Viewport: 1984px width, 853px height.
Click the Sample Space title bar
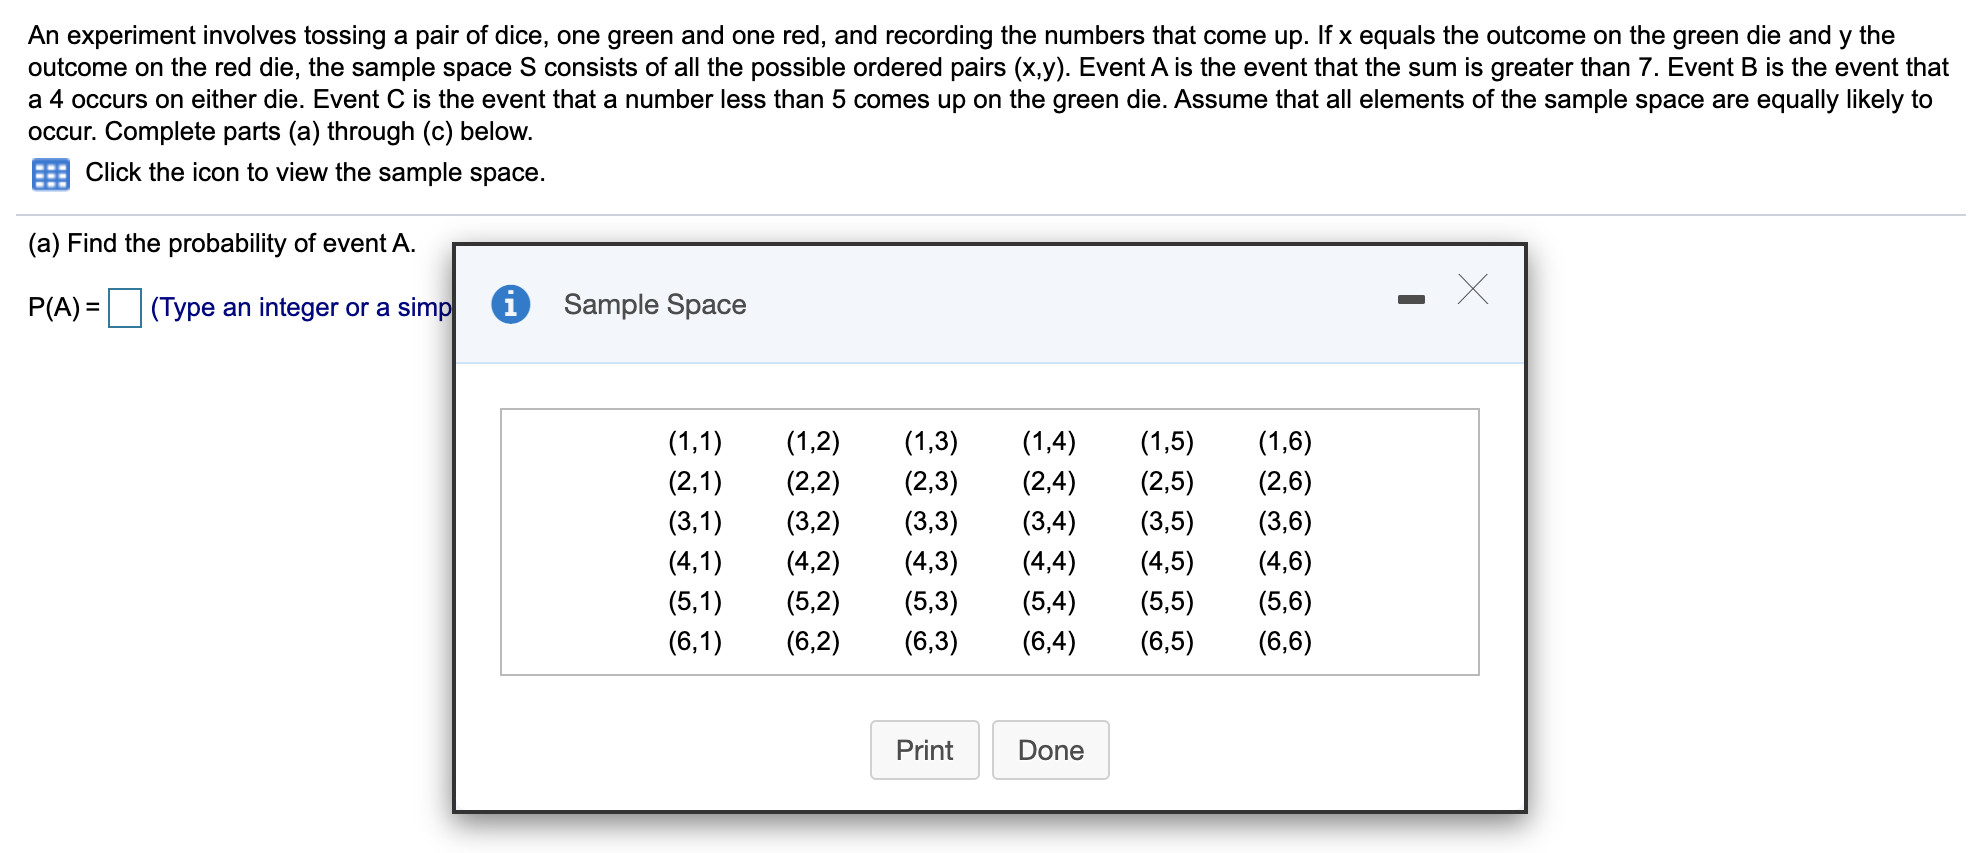[654, 304]
